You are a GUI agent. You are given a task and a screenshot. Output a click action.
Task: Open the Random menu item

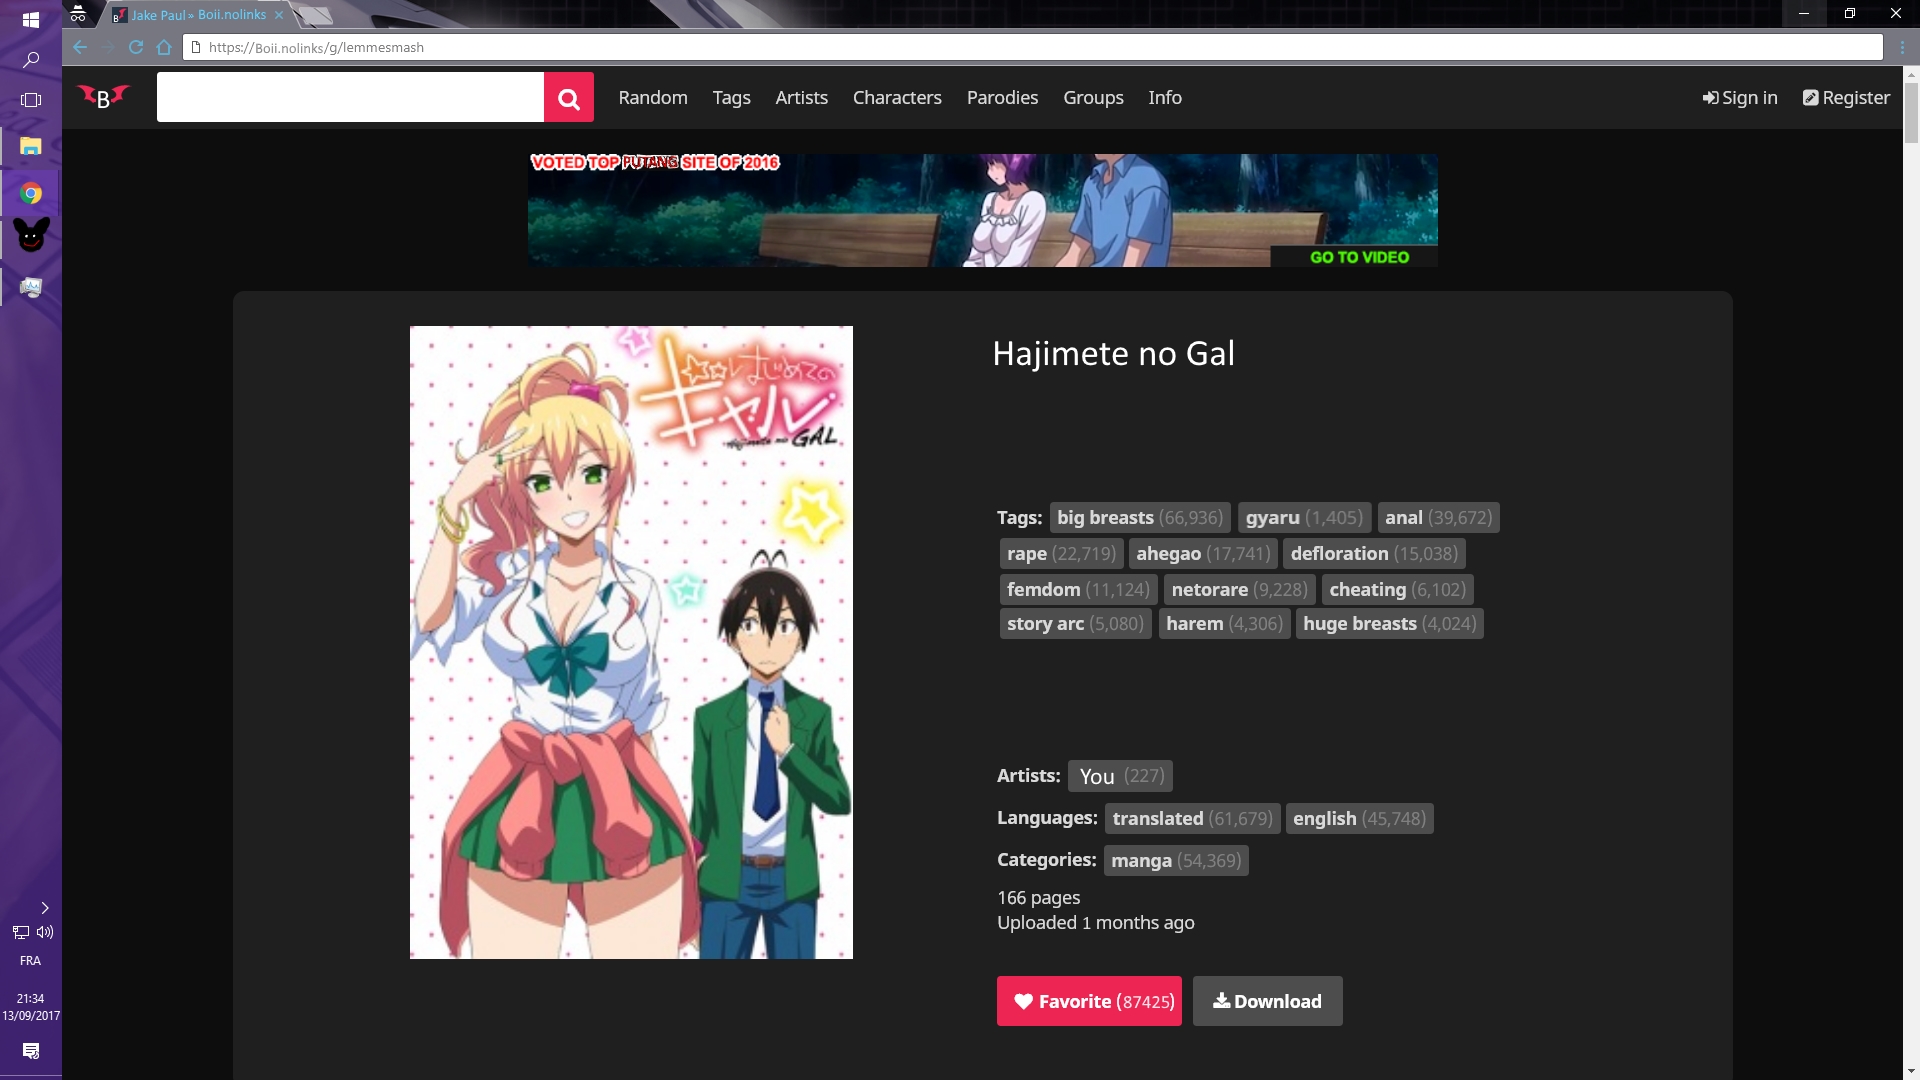652,98
